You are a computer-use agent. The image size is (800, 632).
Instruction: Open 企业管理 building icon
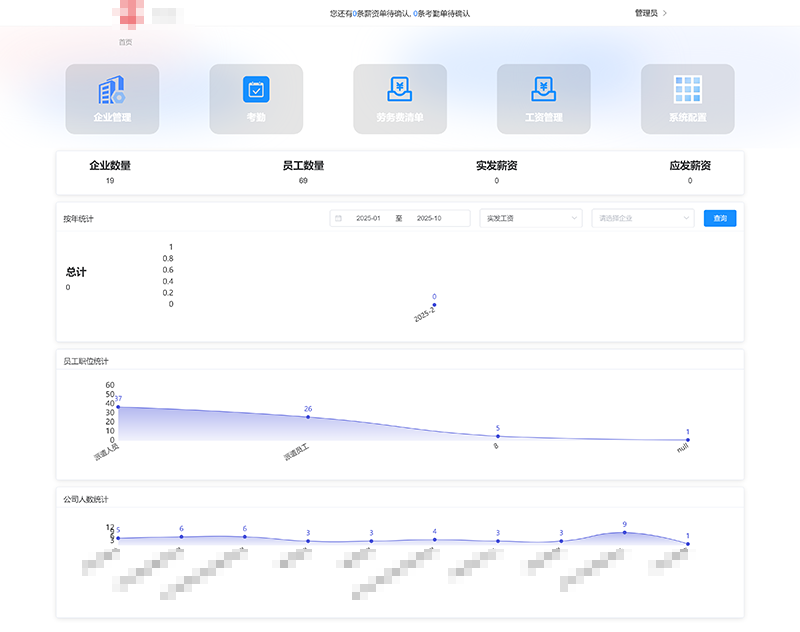(x=112, y=91)
